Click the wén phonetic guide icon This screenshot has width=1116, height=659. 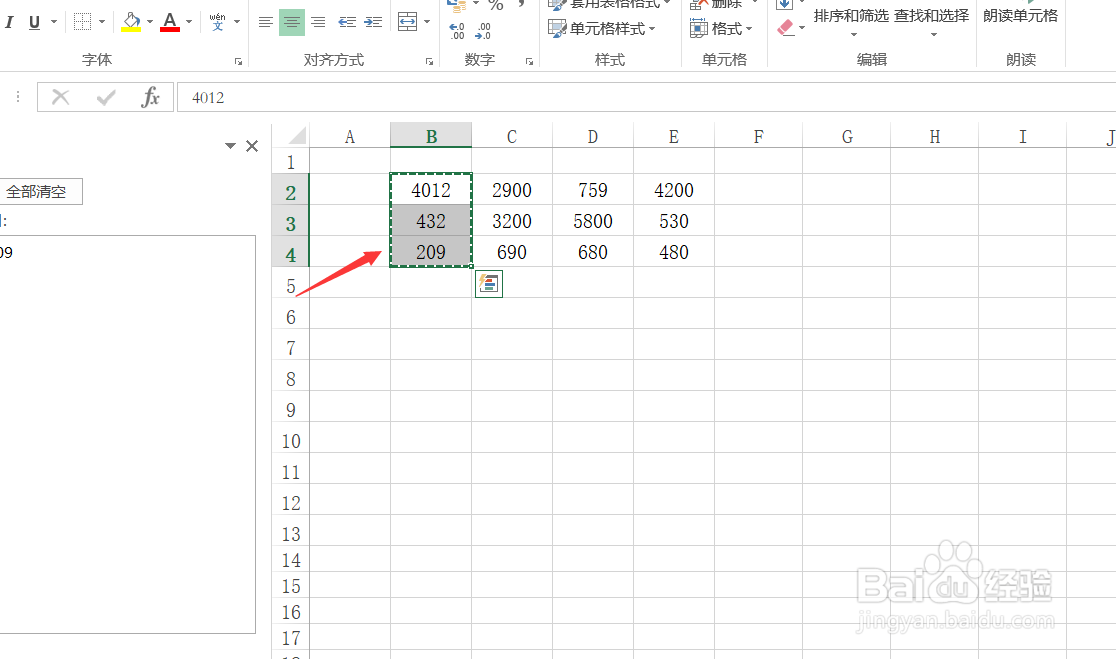[x=218, y=22]
